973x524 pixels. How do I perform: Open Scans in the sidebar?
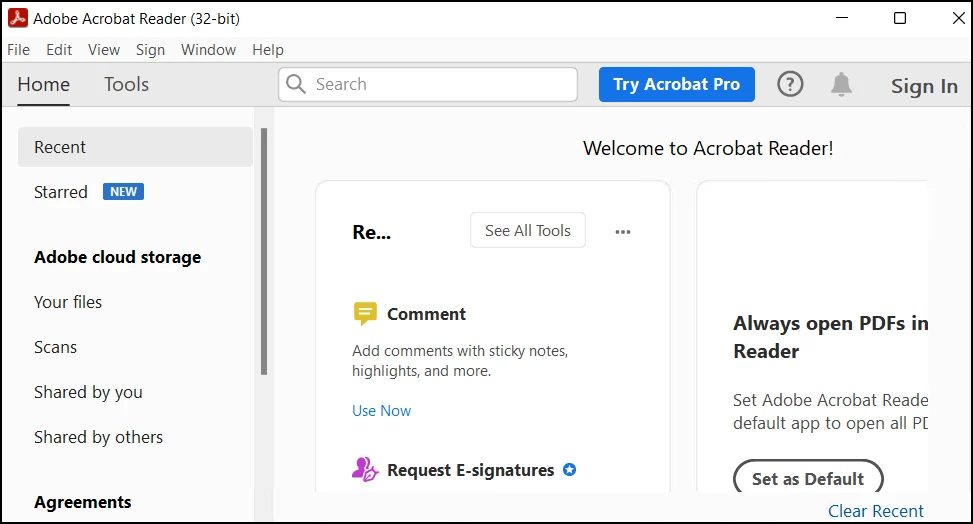pos(55,347)
